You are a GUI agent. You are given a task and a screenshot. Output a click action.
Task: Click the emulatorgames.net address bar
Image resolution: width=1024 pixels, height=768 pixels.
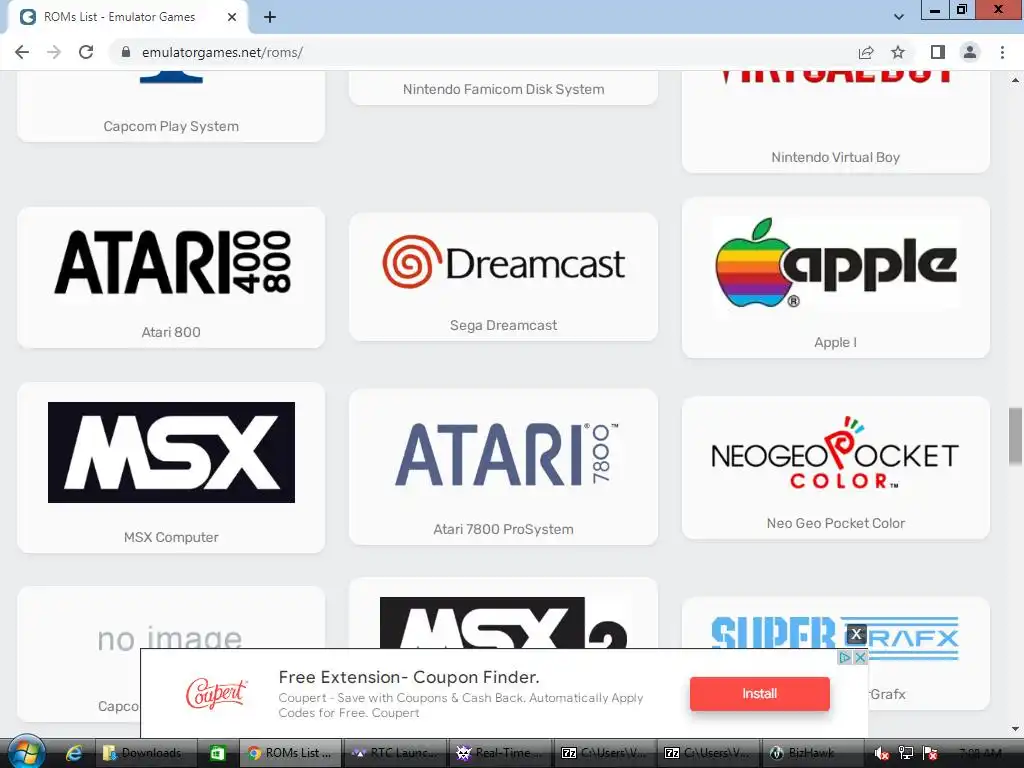(x=483, y=52)
